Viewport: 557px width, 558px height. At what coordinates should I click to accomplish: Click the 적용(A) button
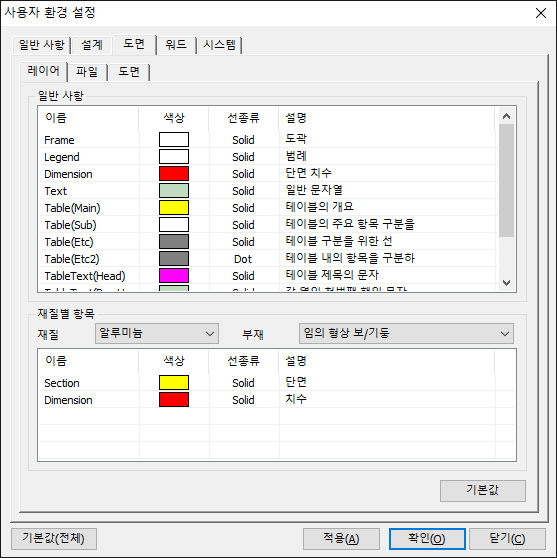pos(341,538)
